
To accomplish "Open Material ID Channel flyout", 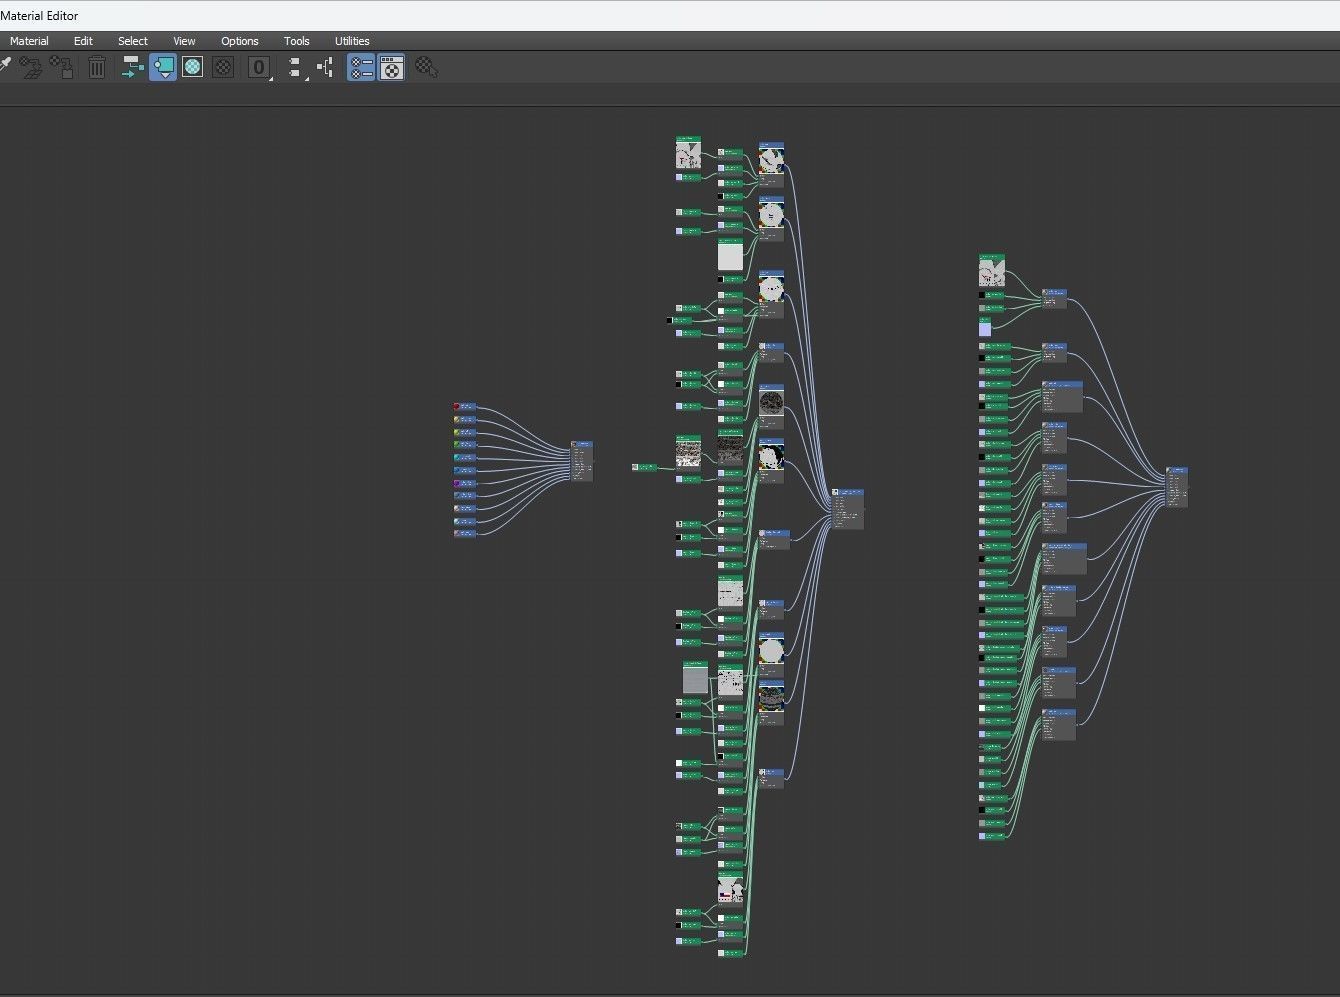I will [x=259, y=67].
